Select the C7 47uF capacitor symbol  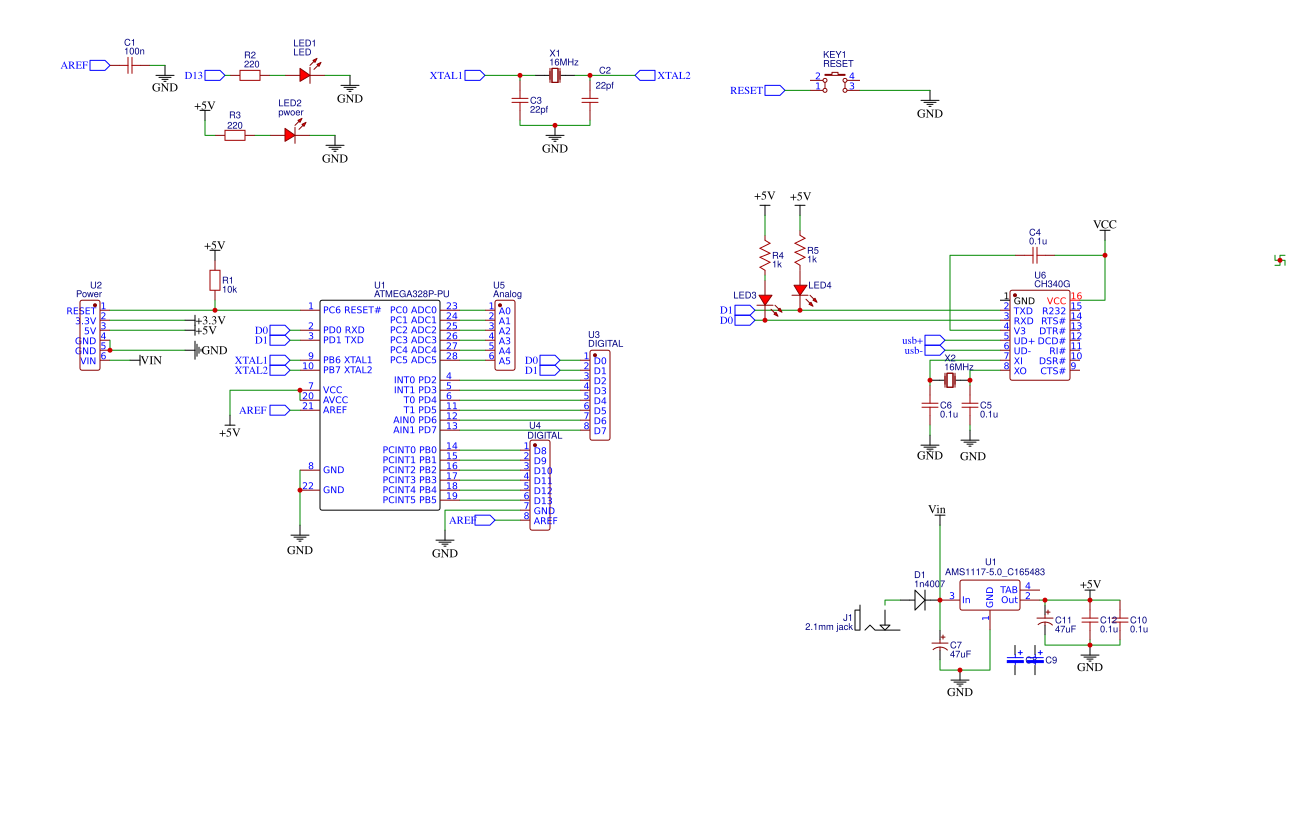click(x=940, y=645)
